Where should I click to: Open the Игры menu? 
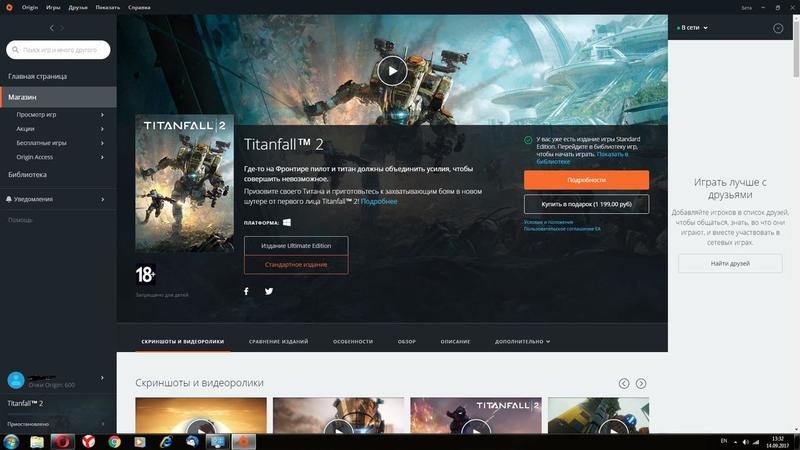pos(53,8)
